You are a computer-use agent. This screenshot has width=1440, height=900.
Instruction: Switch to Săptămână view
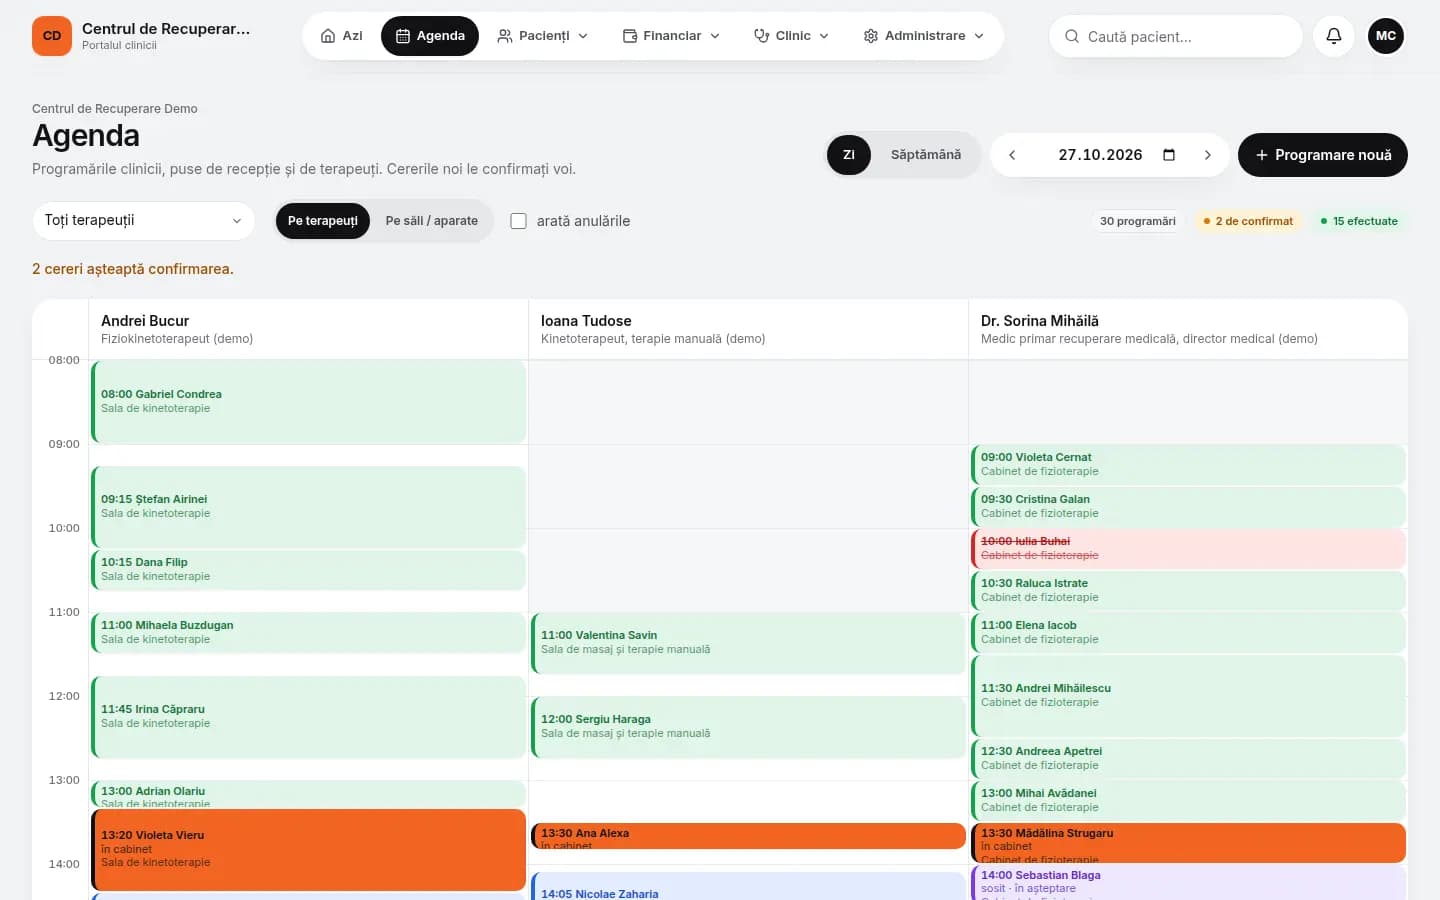[x=926, y=155]
